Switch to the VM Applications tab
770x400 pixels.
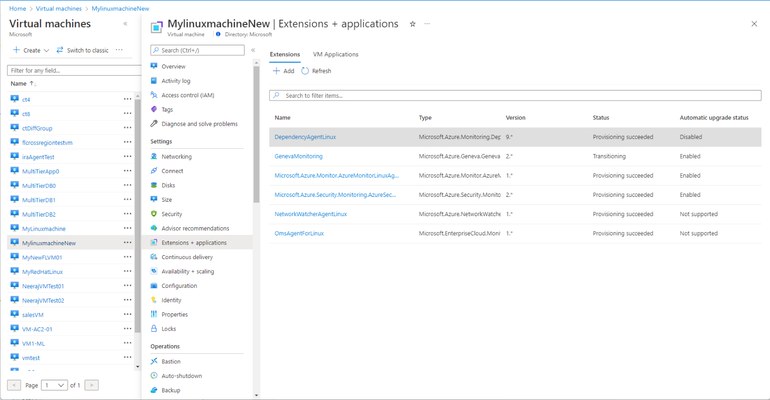[x=336, y=54]
